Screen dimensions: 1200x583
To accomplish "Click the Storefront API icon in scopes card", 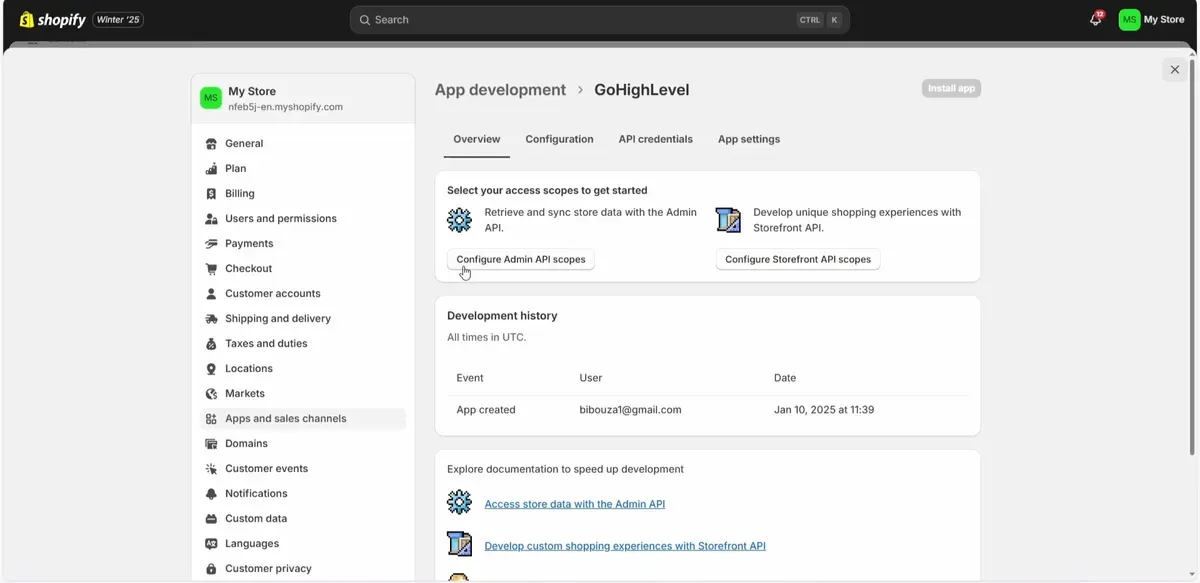I will (x=728, y=220).
